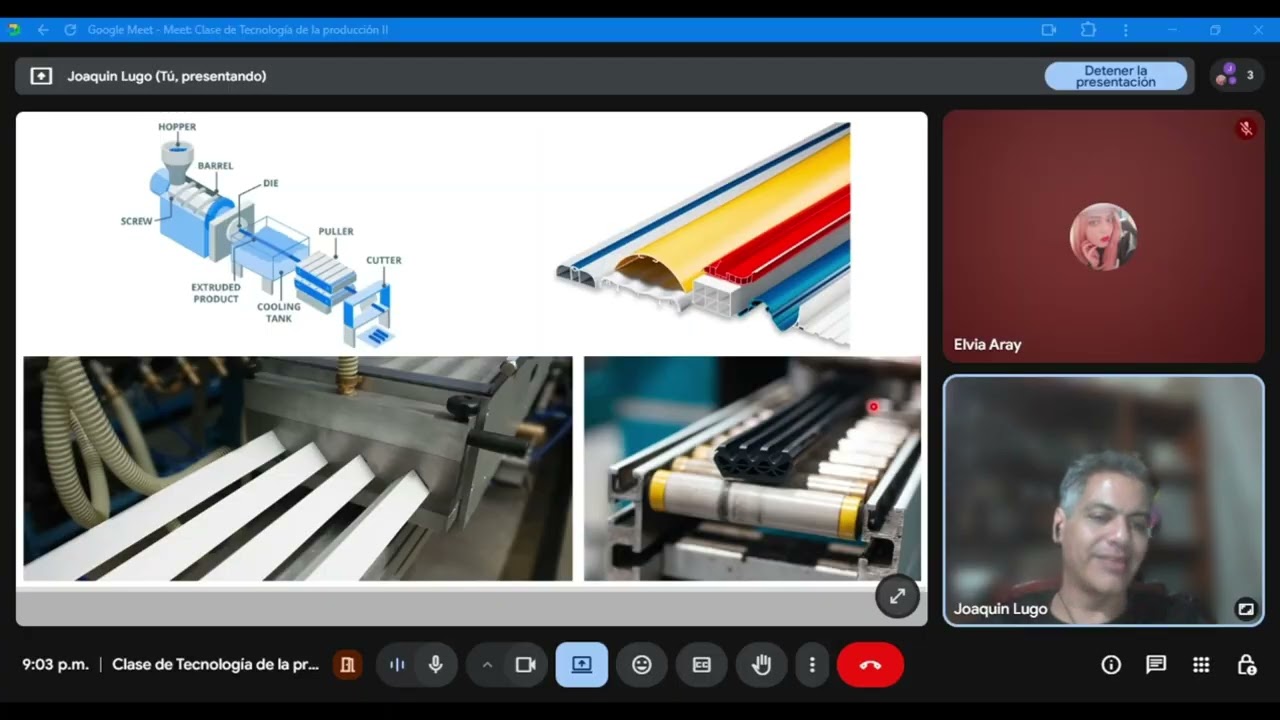Click the orange companion mode badge icon
This screenshot has width=1280, height=720.
pyautogui.click(x=347, y=665)
